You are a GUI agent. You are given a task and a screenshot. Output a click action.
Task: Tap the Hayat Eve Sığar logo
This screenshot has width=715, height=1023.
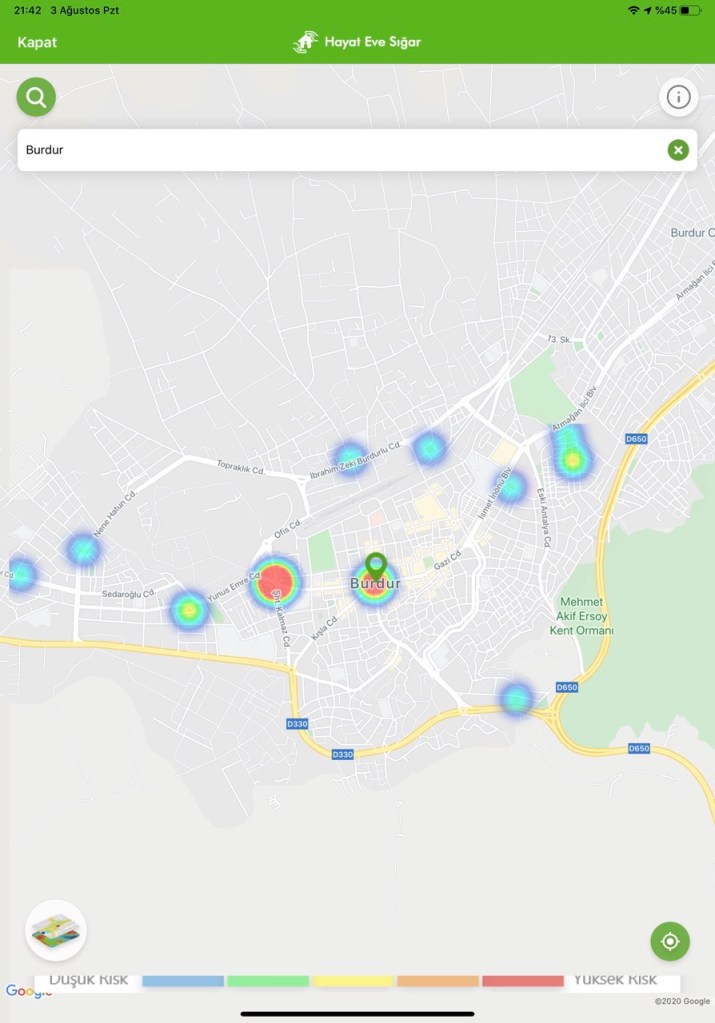(357, 42)
